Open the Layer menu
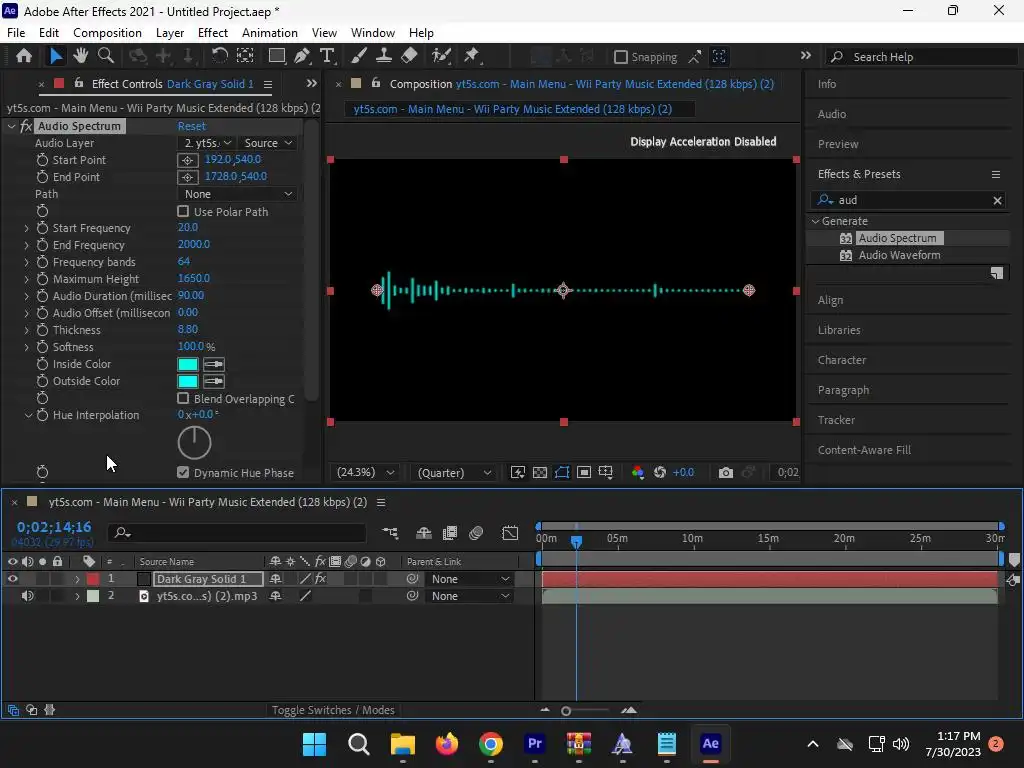This screenshot has height=768, width=1024. click(170, 33)
